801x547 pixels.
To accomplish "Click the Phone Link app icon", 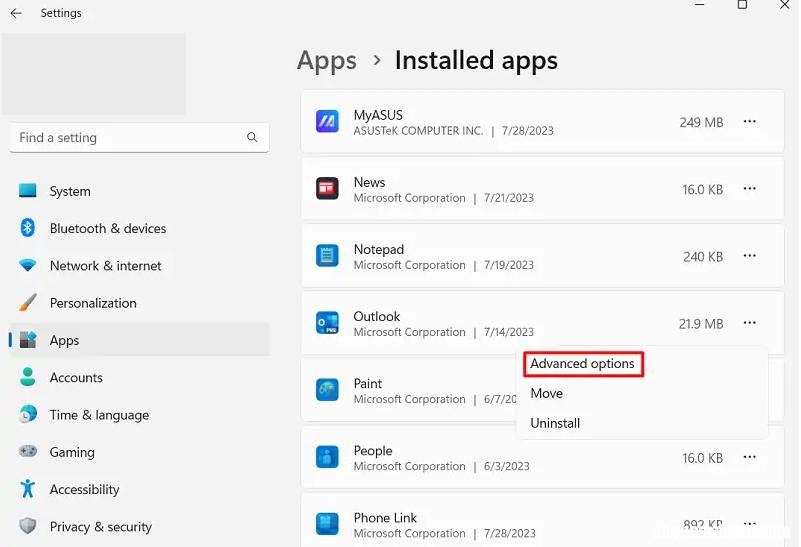I will 327,524.
